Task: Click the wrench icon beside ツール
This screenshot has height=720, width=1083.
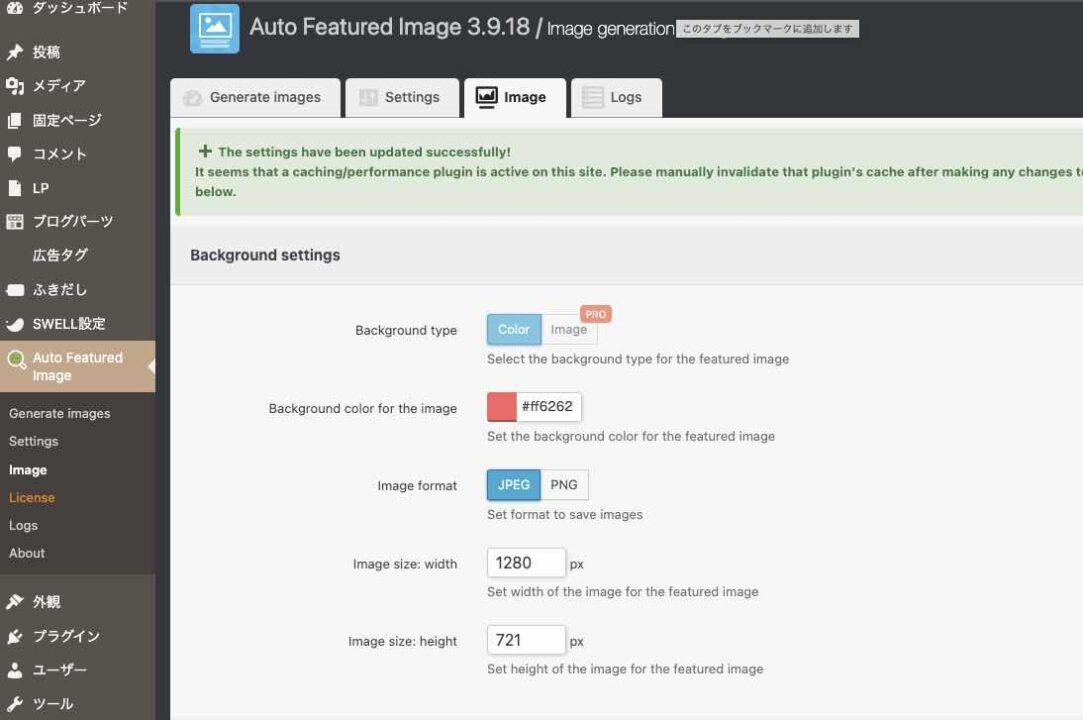Action: tap(15, 703)
